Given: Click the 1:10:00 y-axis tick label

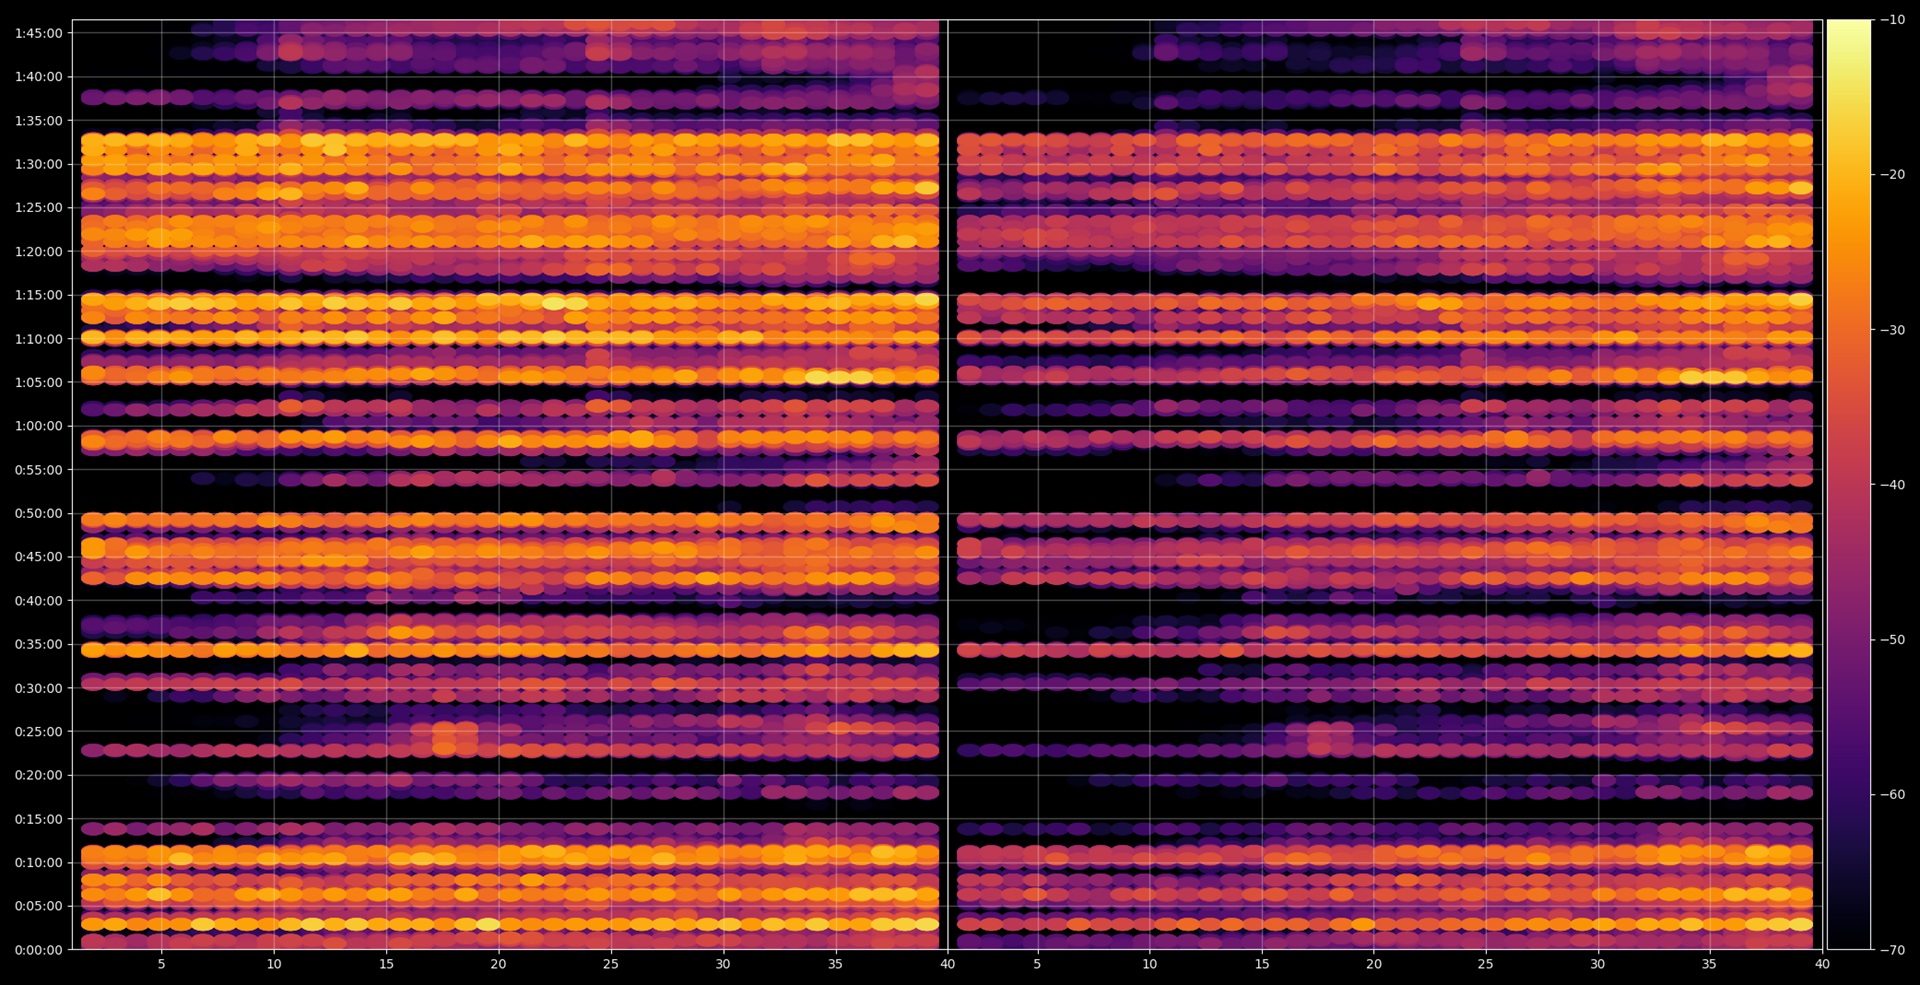Looking at the screenshot, I should click(38, 339).
